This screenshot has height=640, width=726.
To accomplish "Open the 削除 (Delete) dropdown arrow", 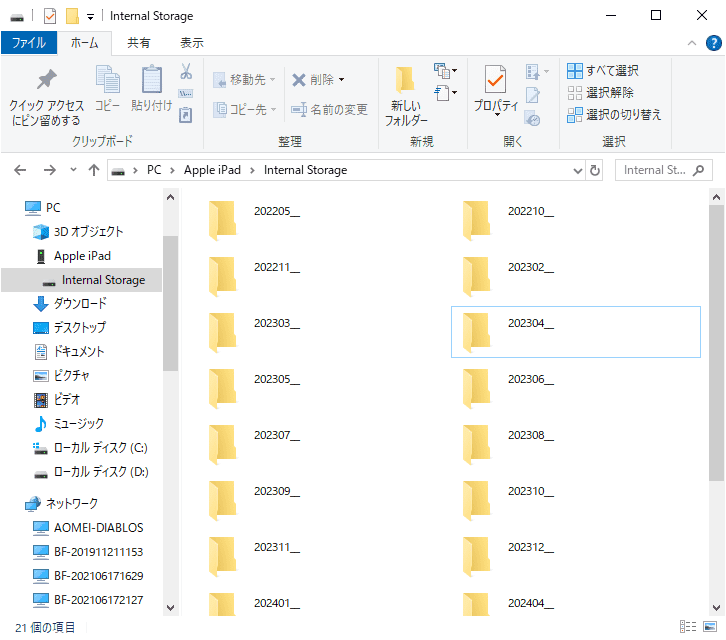I will coord(341,80).
